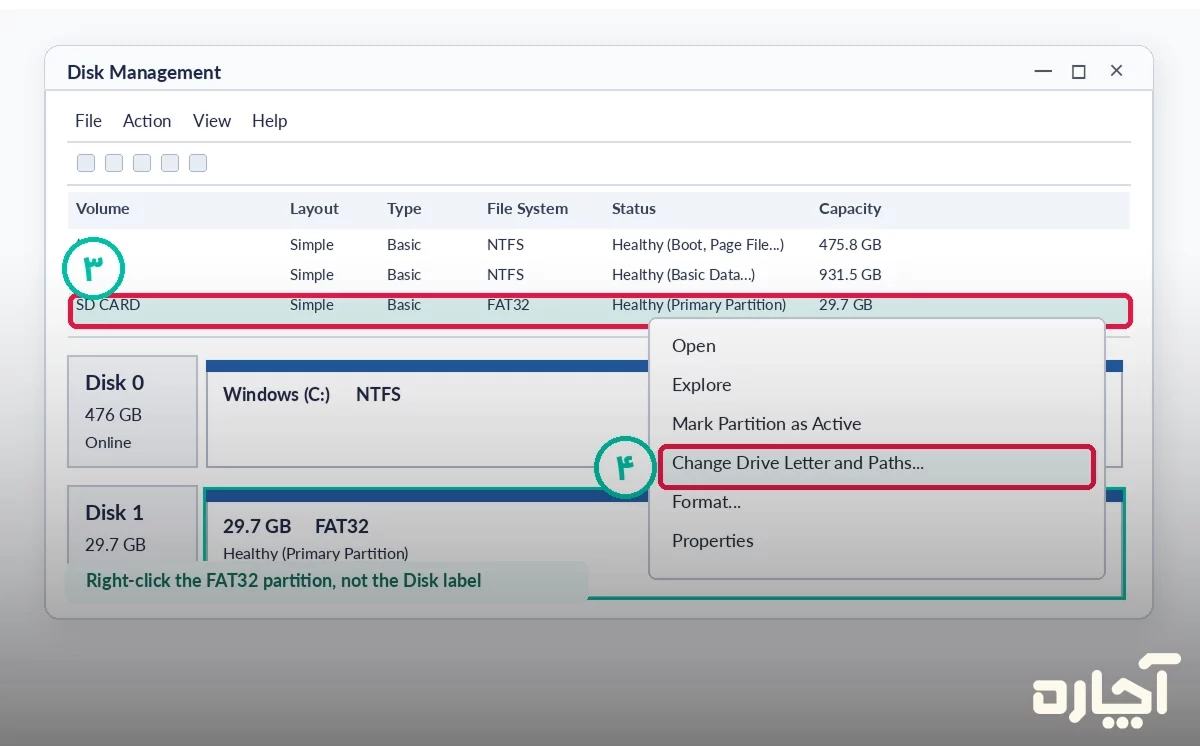Sort by the Capacity column header

(850, 209)
